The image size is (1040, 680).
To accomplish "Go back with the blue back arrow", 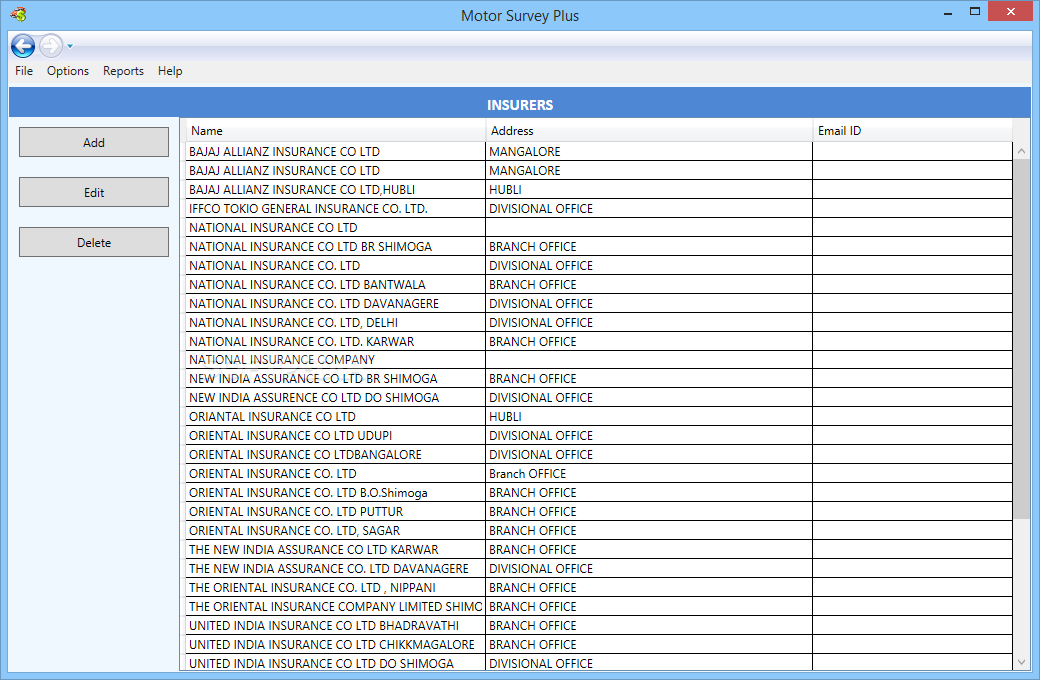I will pos(23,46).
